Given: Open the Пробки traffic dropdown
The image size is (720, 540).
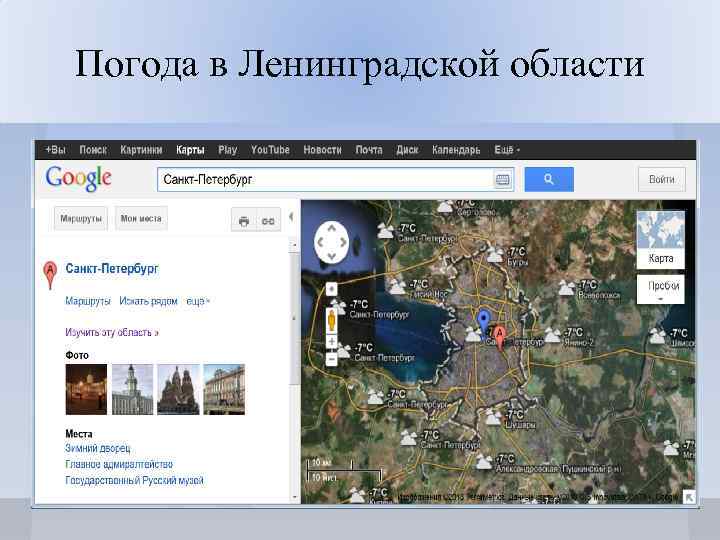Looking at the screenshot, I should [660, 290].
